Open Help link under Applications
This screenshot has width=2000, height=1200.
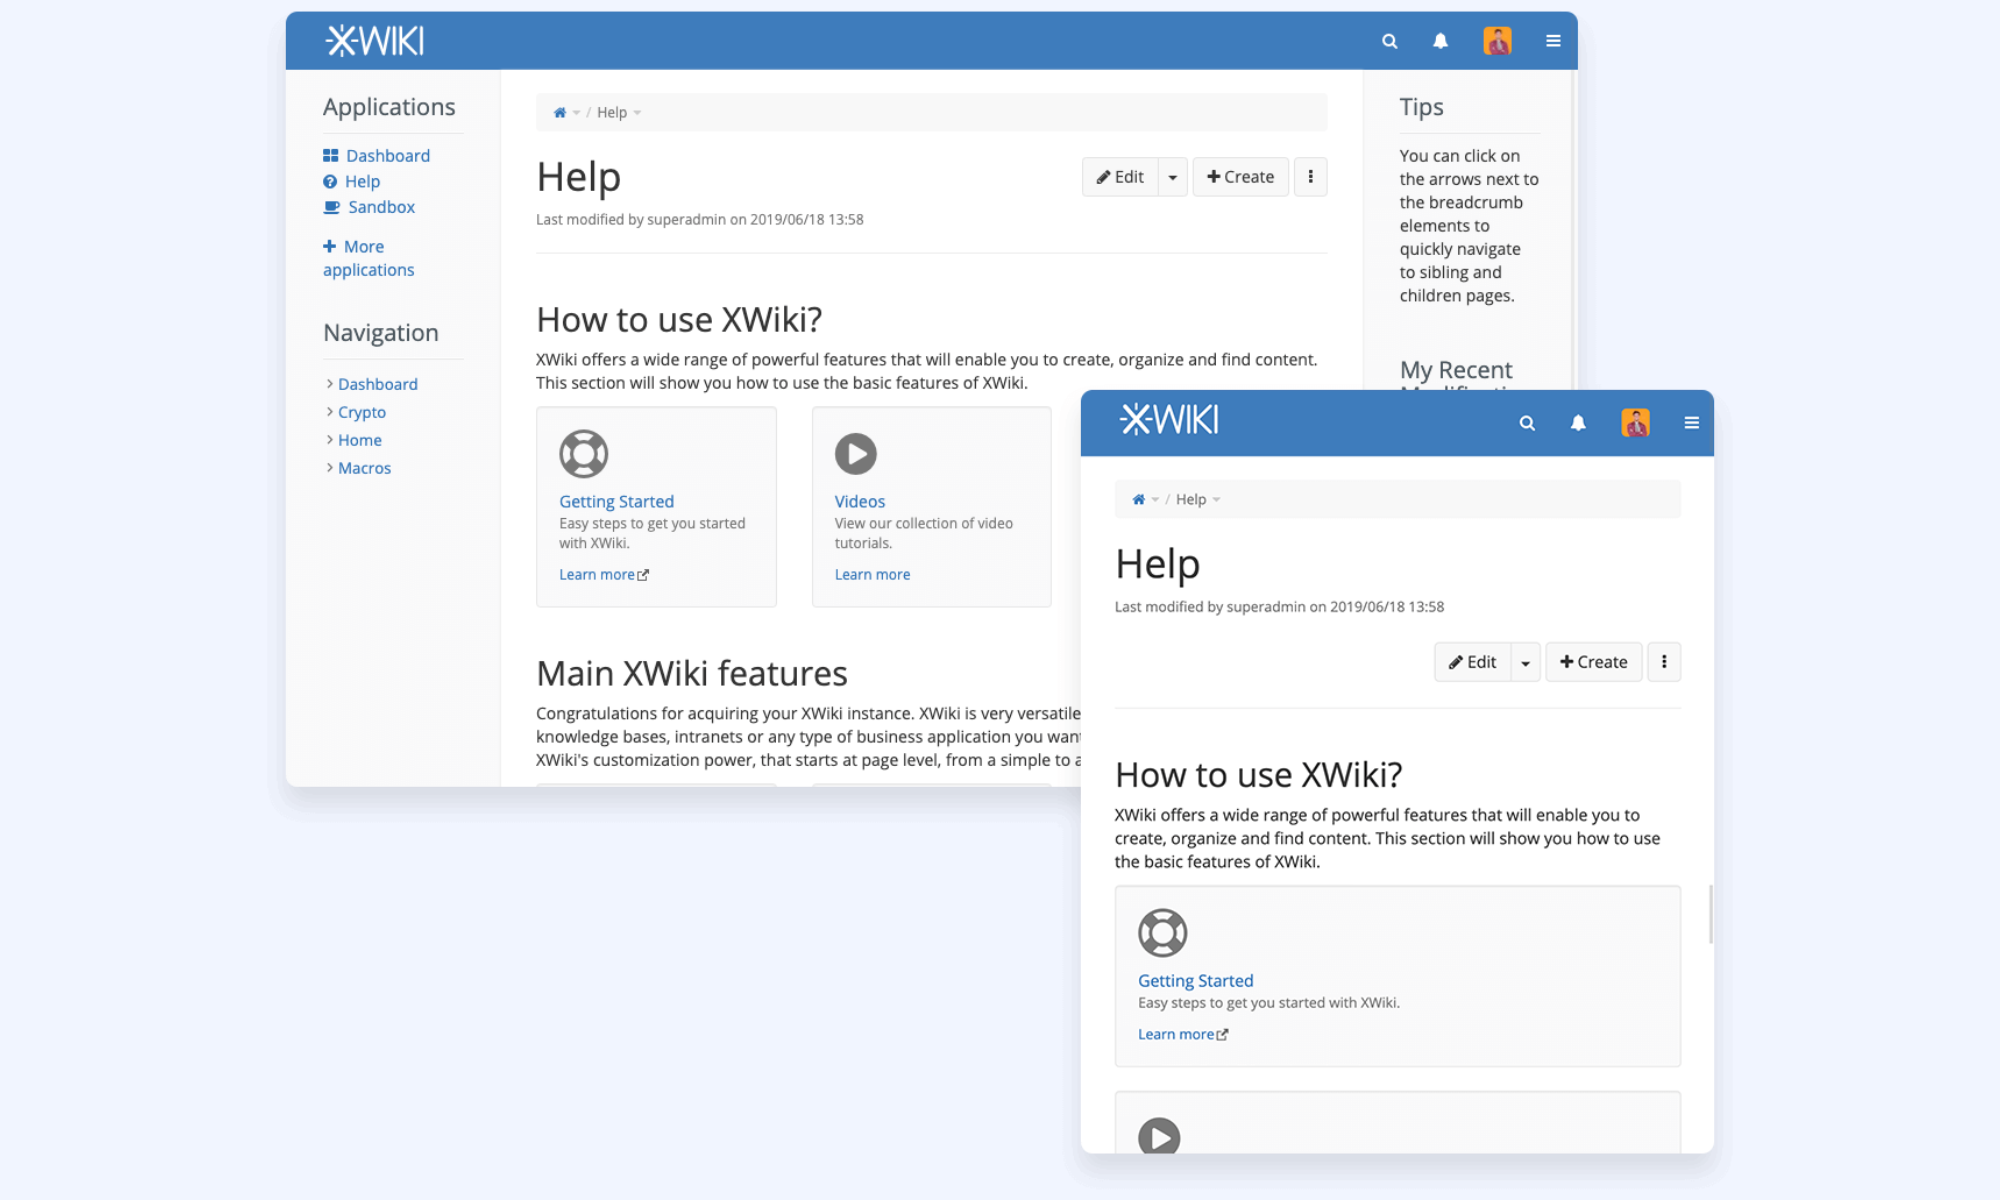click(362, 182)
